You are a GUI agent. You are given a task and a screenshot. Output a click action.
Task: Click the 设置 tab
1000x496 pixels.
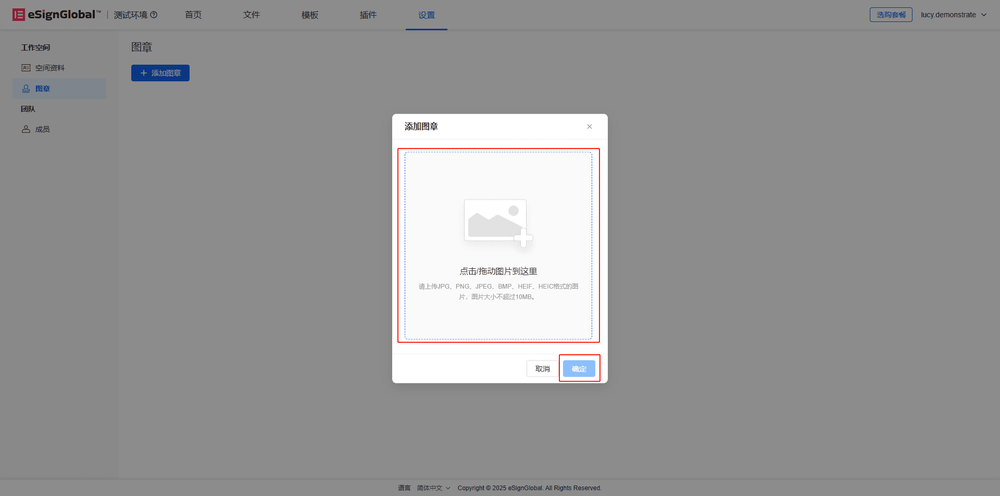click(426, 15)
